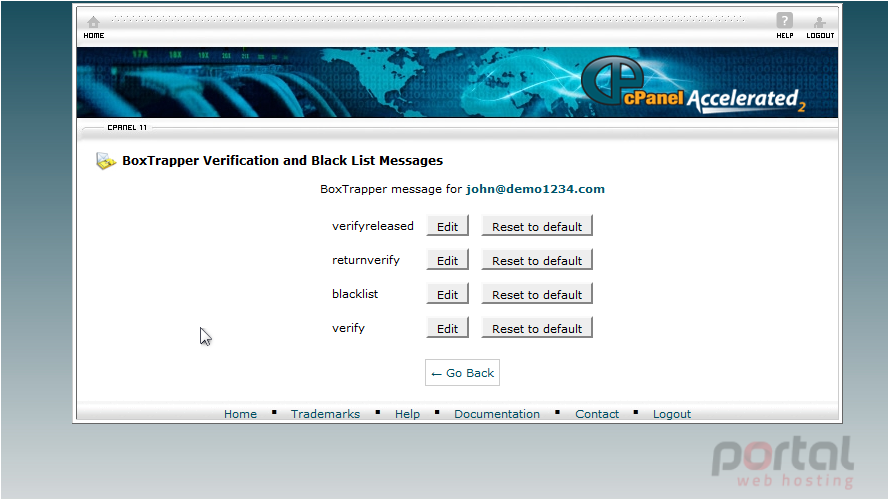Screen dimensions: 889x500
Task: Open the Trademarks footer link
Action: point(325,414)
